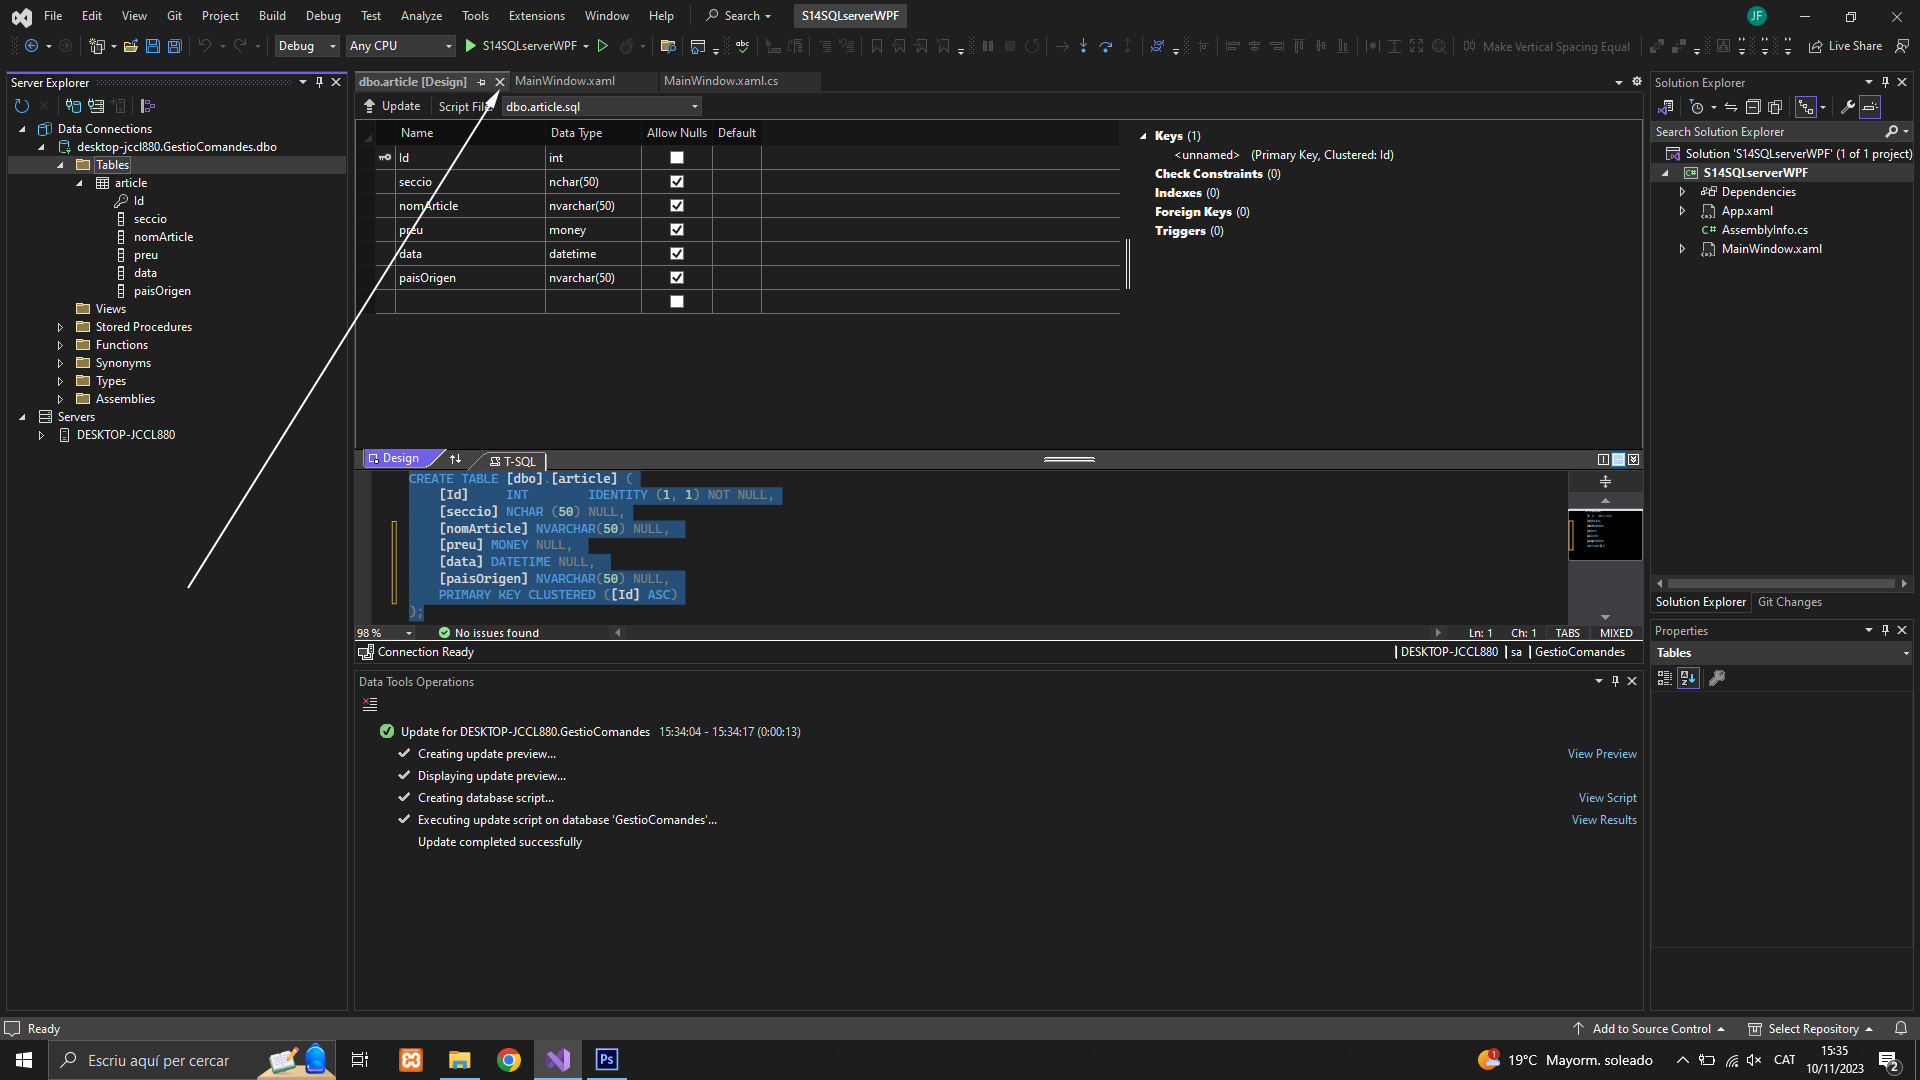Click the Clear All icon in Data Tools Operations
This screenshot has height=1080, width=1920.
(x=370, y=705)
